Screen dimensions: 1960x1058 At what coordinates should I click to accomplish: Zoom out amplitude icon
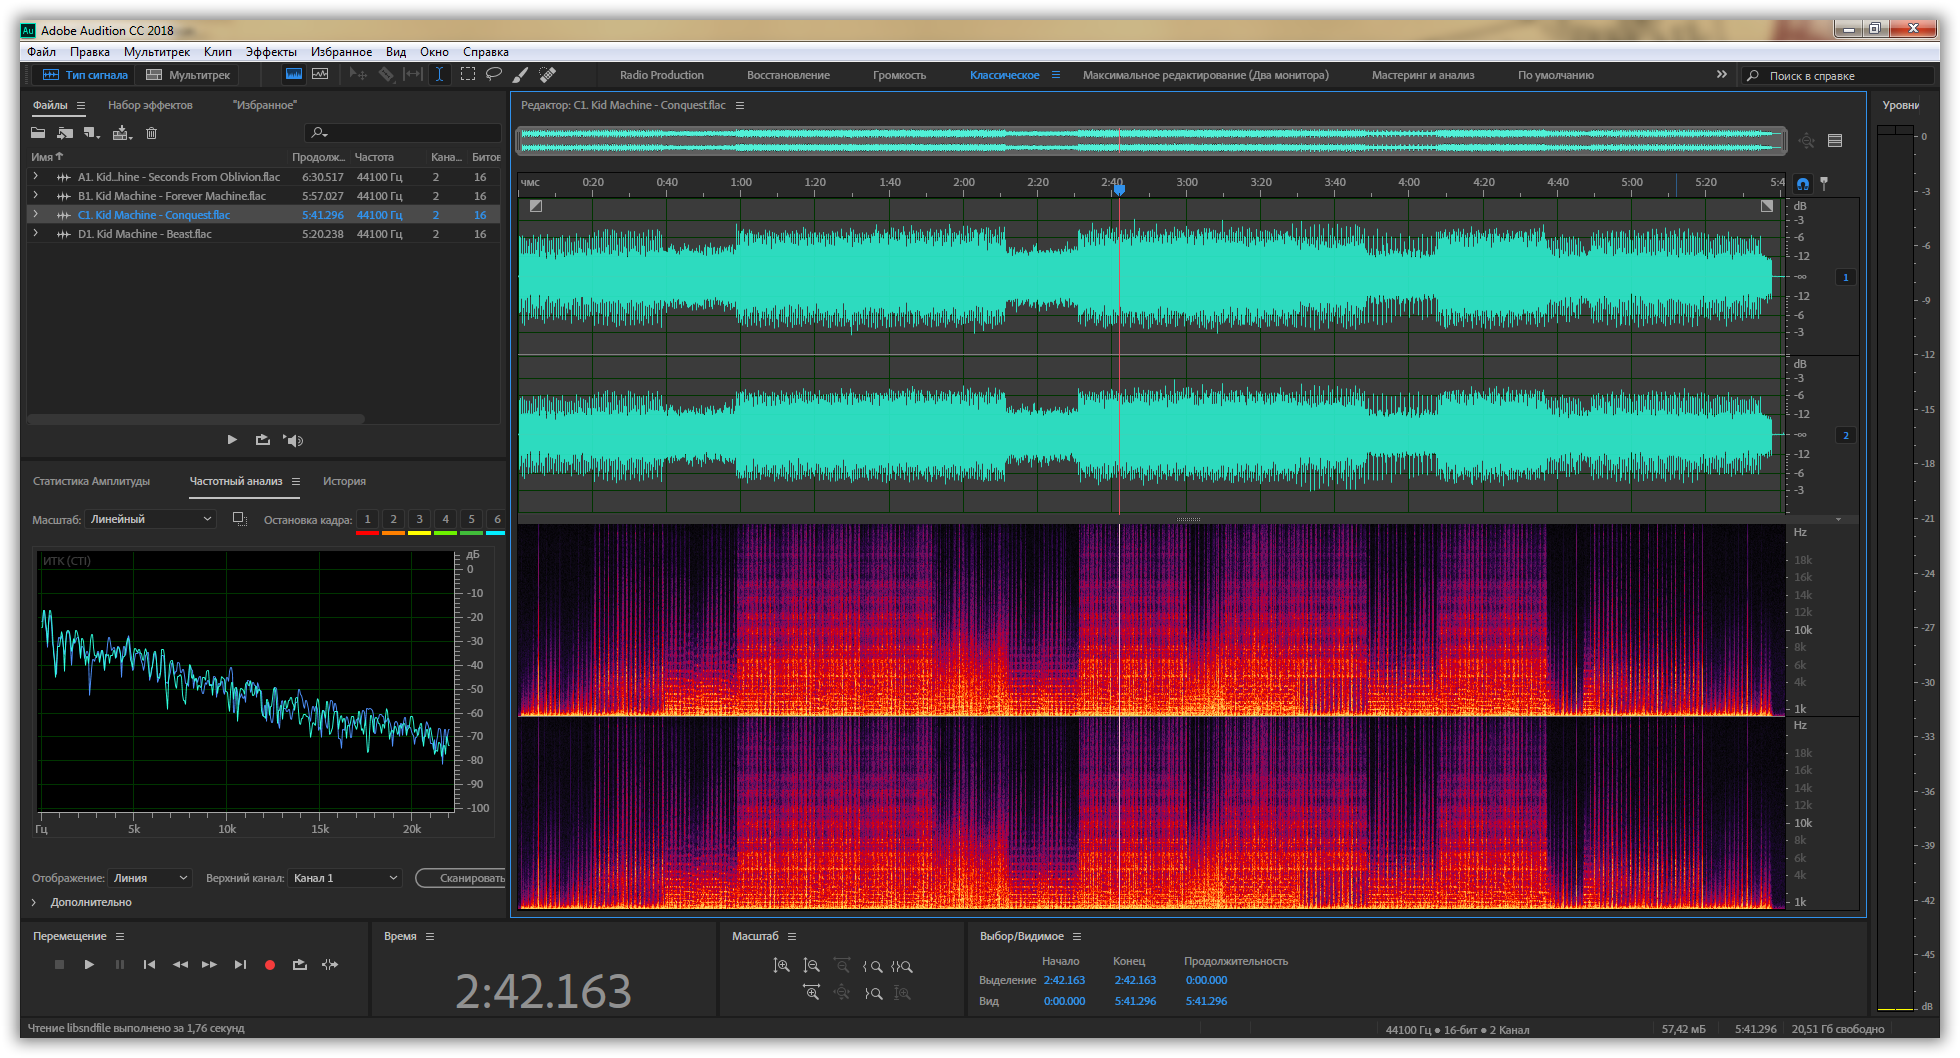[811, 966]
